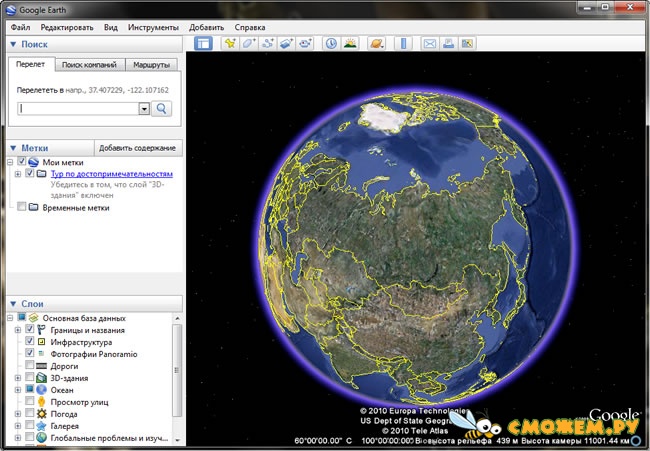Show historical imagery clock icon
This screenshot has height=451, width=650.
331,43
